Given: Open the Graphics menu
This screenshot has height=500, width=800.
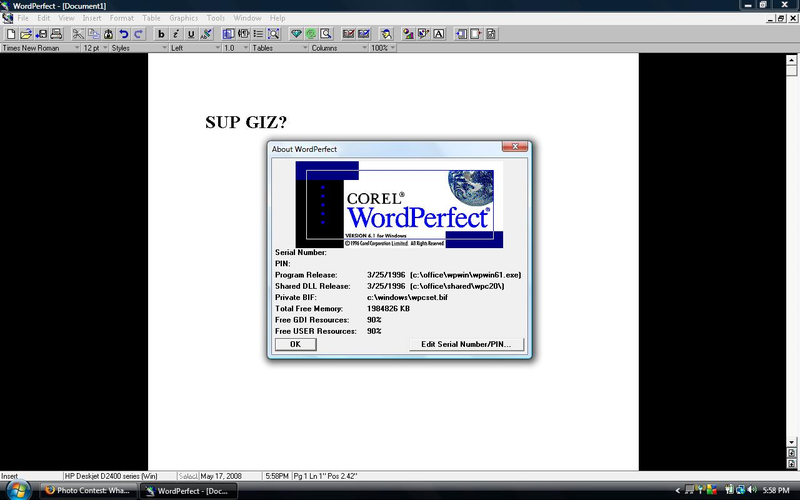Looking at the screenshot, I should coord(184,18).
